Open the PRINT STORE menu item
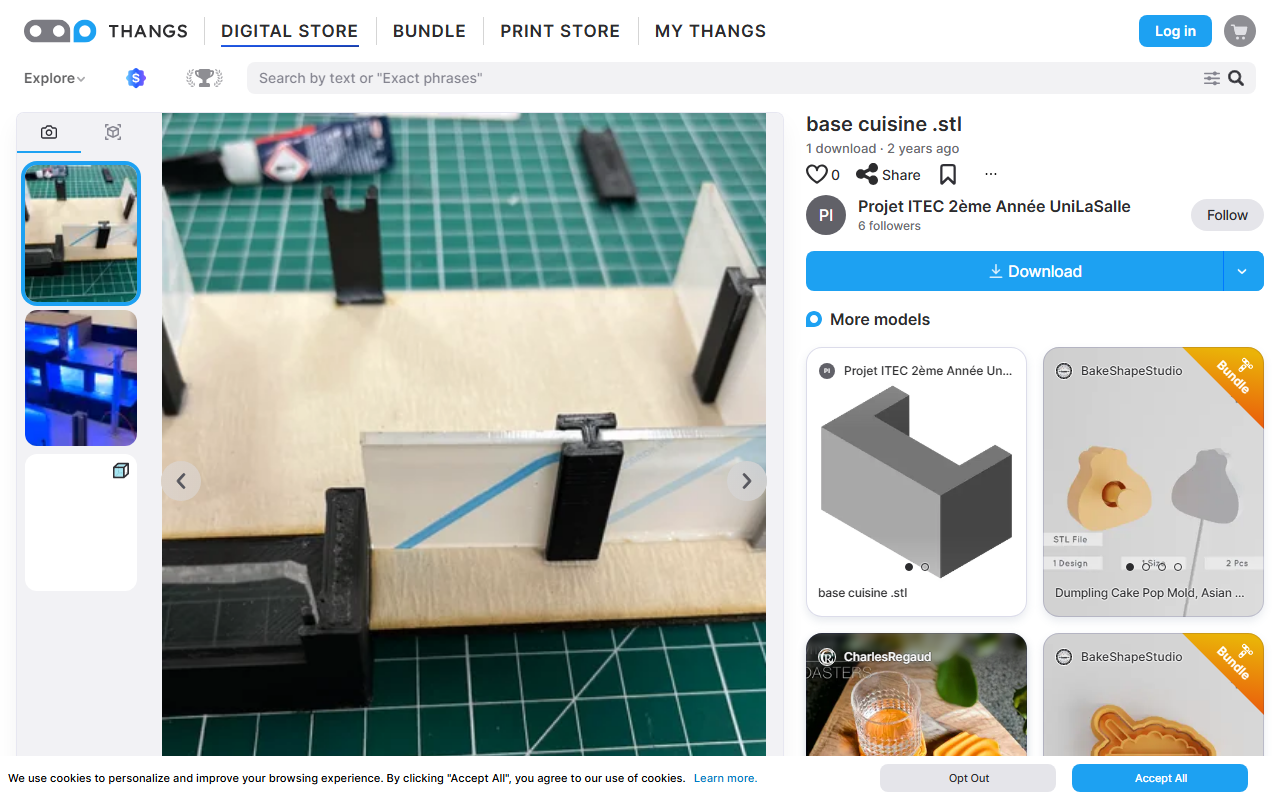This screenshot has width=1280, height=800. point(560,31)
